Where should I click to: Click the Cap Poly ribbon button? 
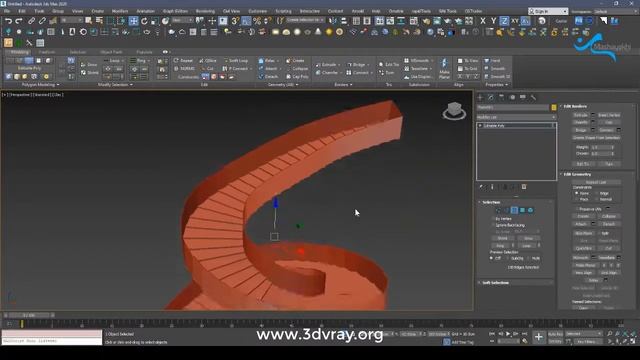coord(298,76)
